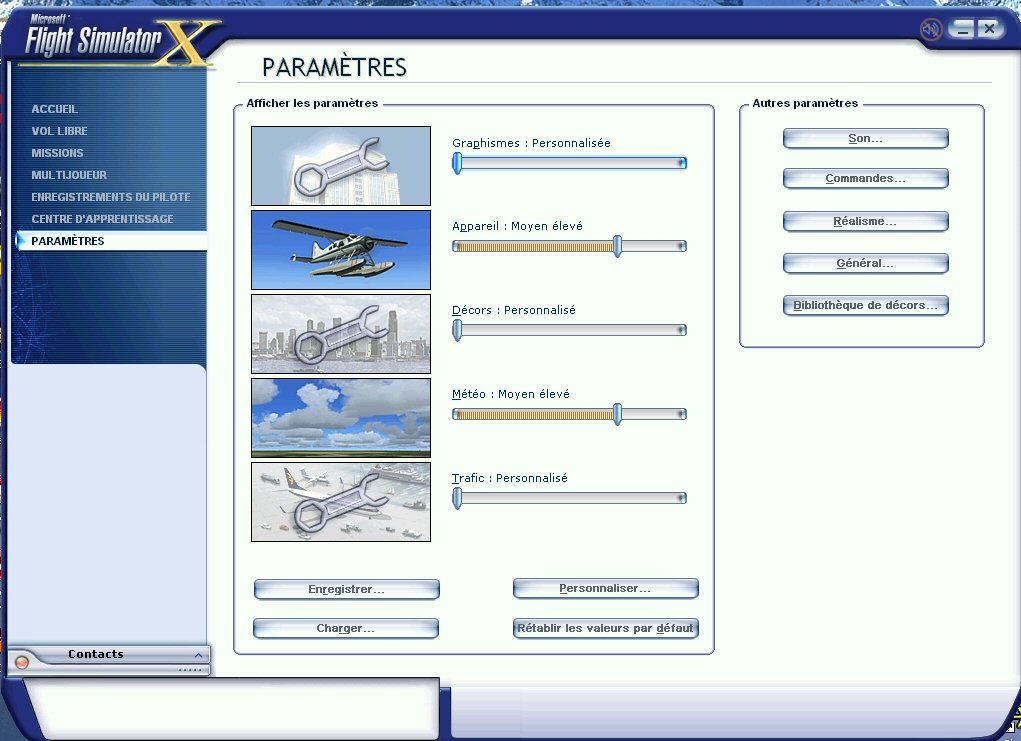Go to the Accueil section
The width and height of the screenshot is (1021, 741).
pyautogui.click(x=54, y=109)
